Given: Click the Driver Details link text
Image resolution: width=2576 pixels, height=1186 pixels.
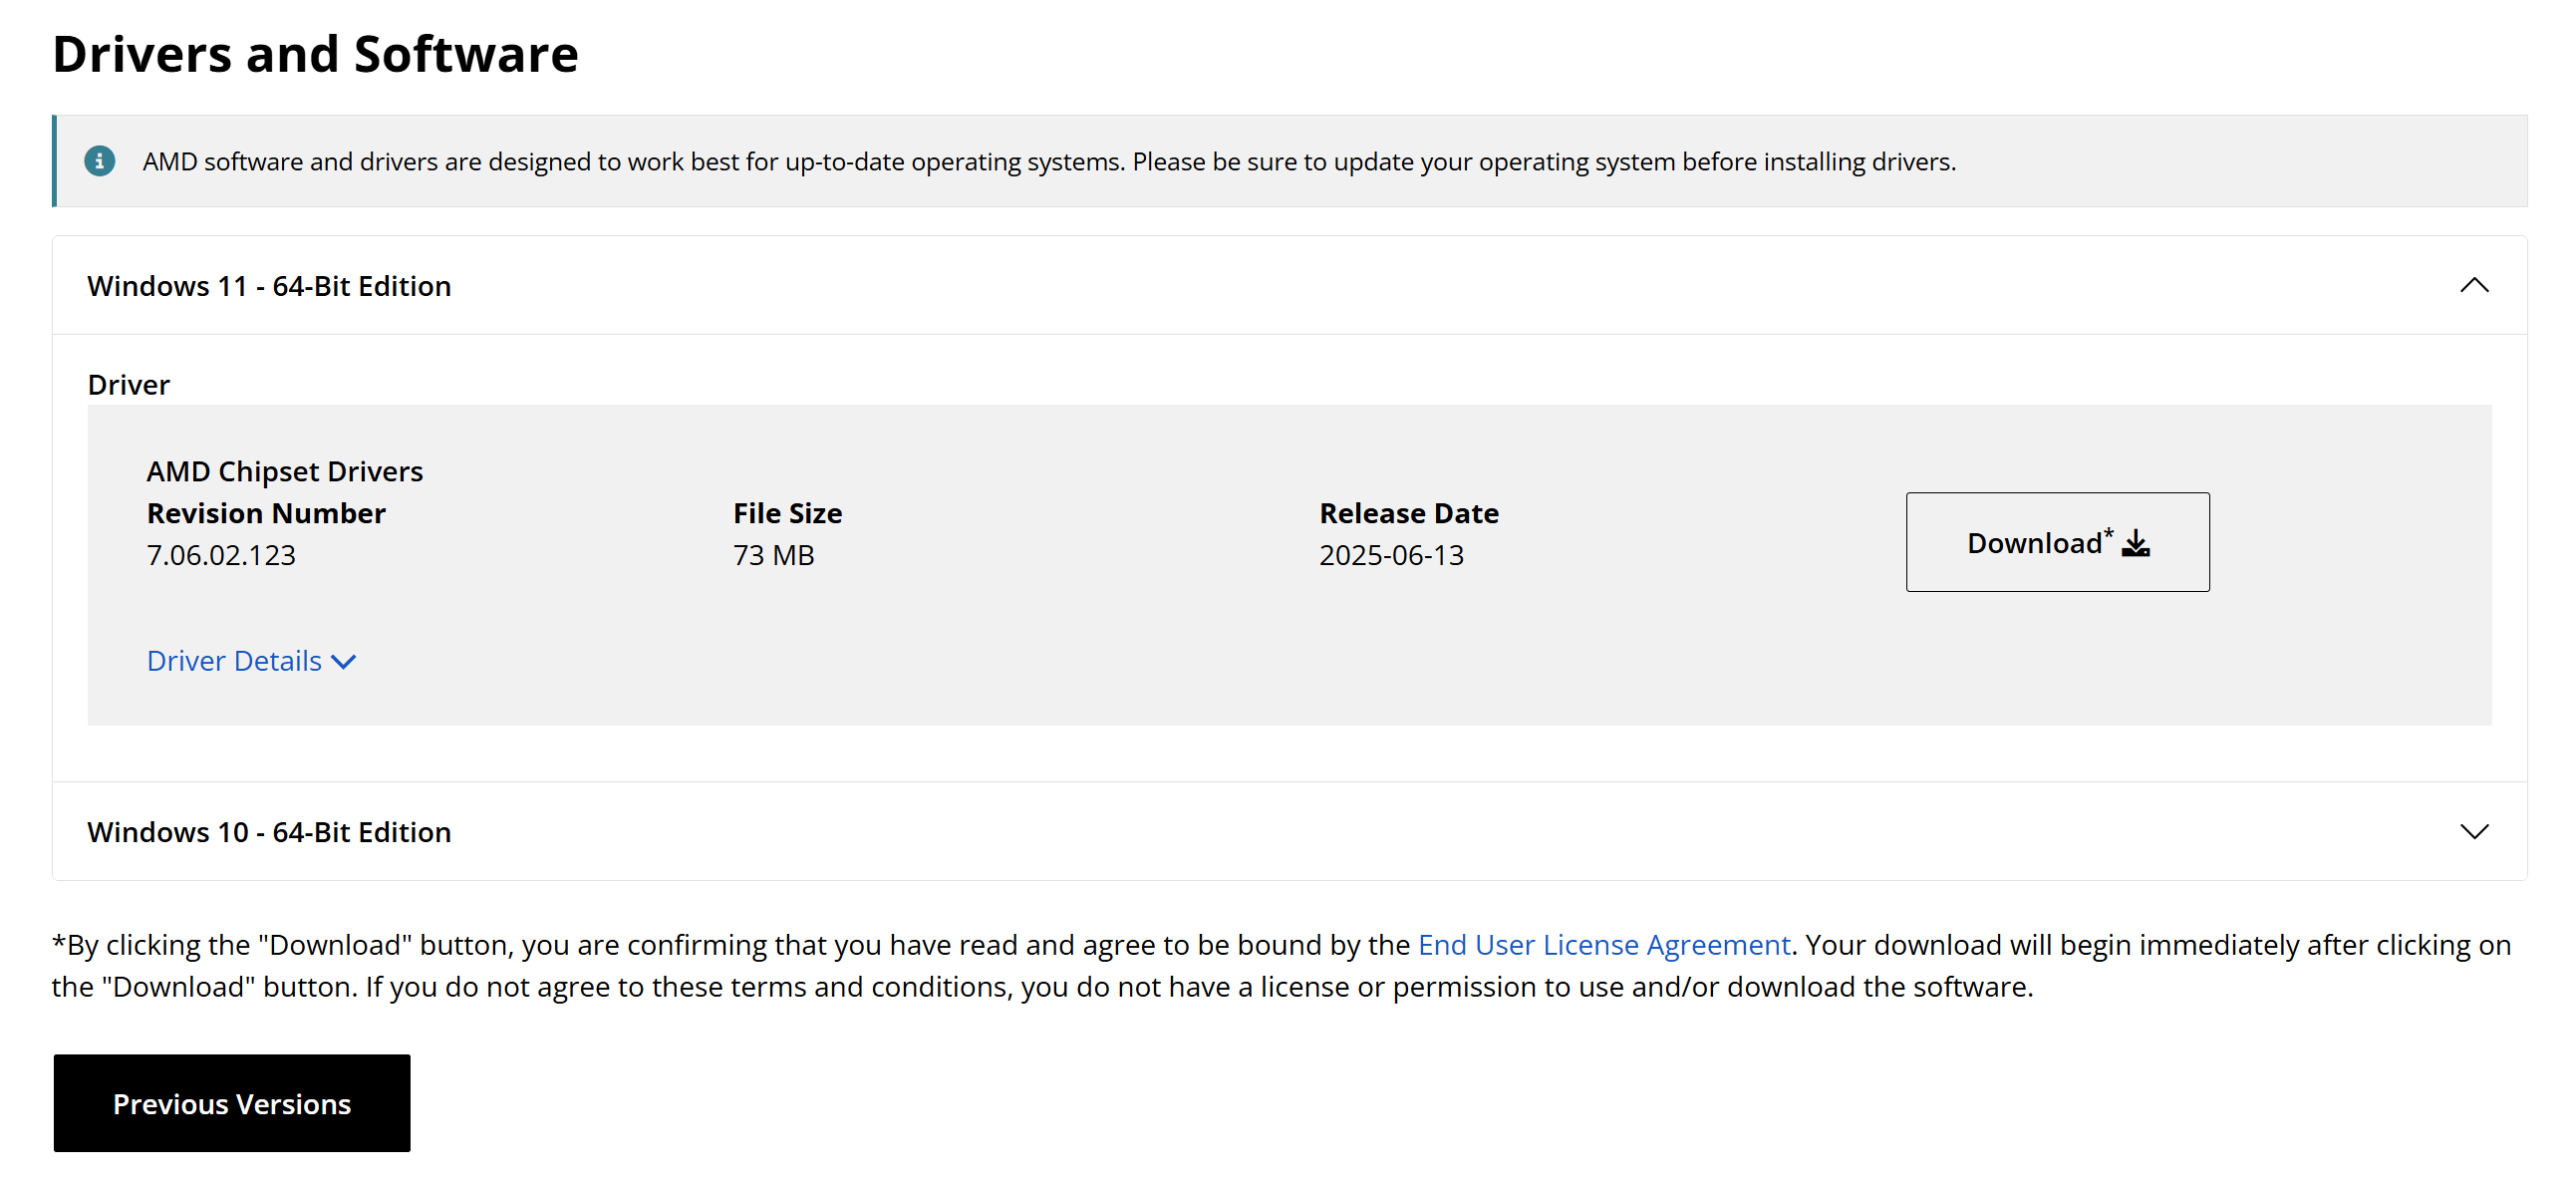Looking at the screenshot, I should pos(234,661).
